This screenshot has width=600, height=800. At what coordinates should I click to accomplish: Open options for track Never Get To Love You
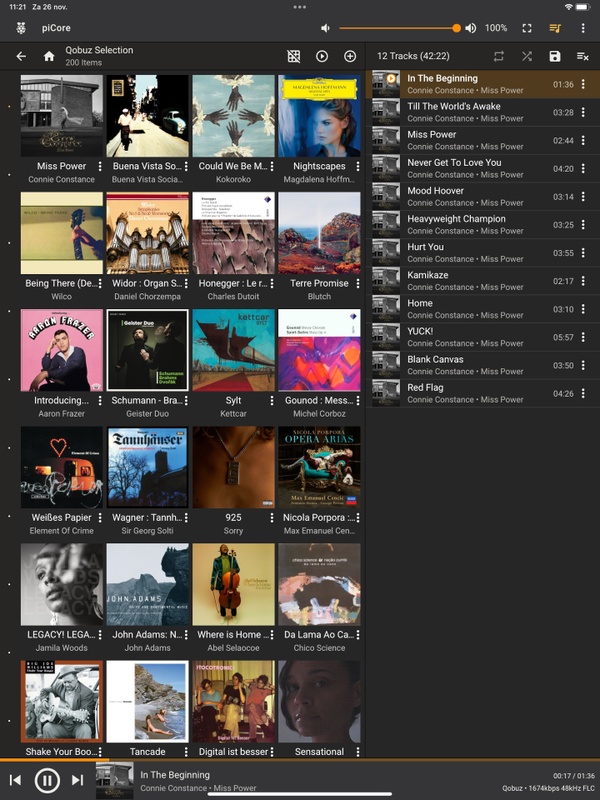coord(583,168)
